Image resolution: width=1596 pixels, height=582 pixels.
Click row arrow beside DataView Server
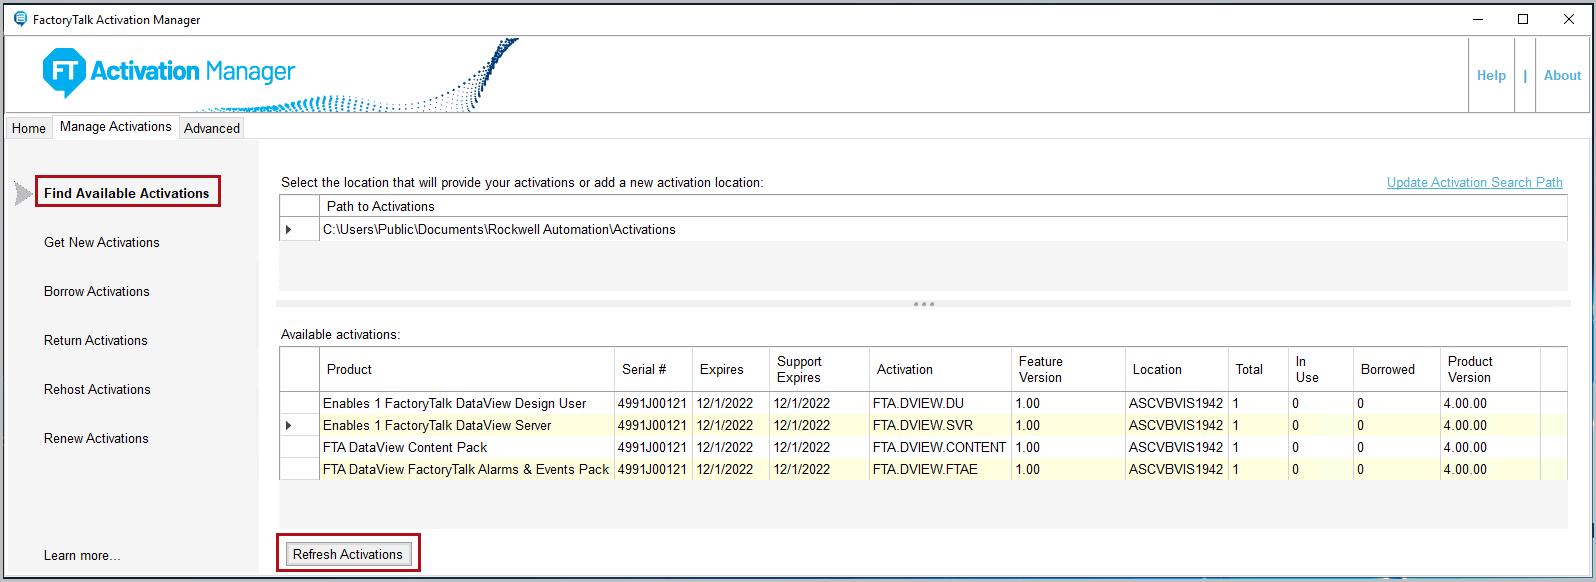299,425
